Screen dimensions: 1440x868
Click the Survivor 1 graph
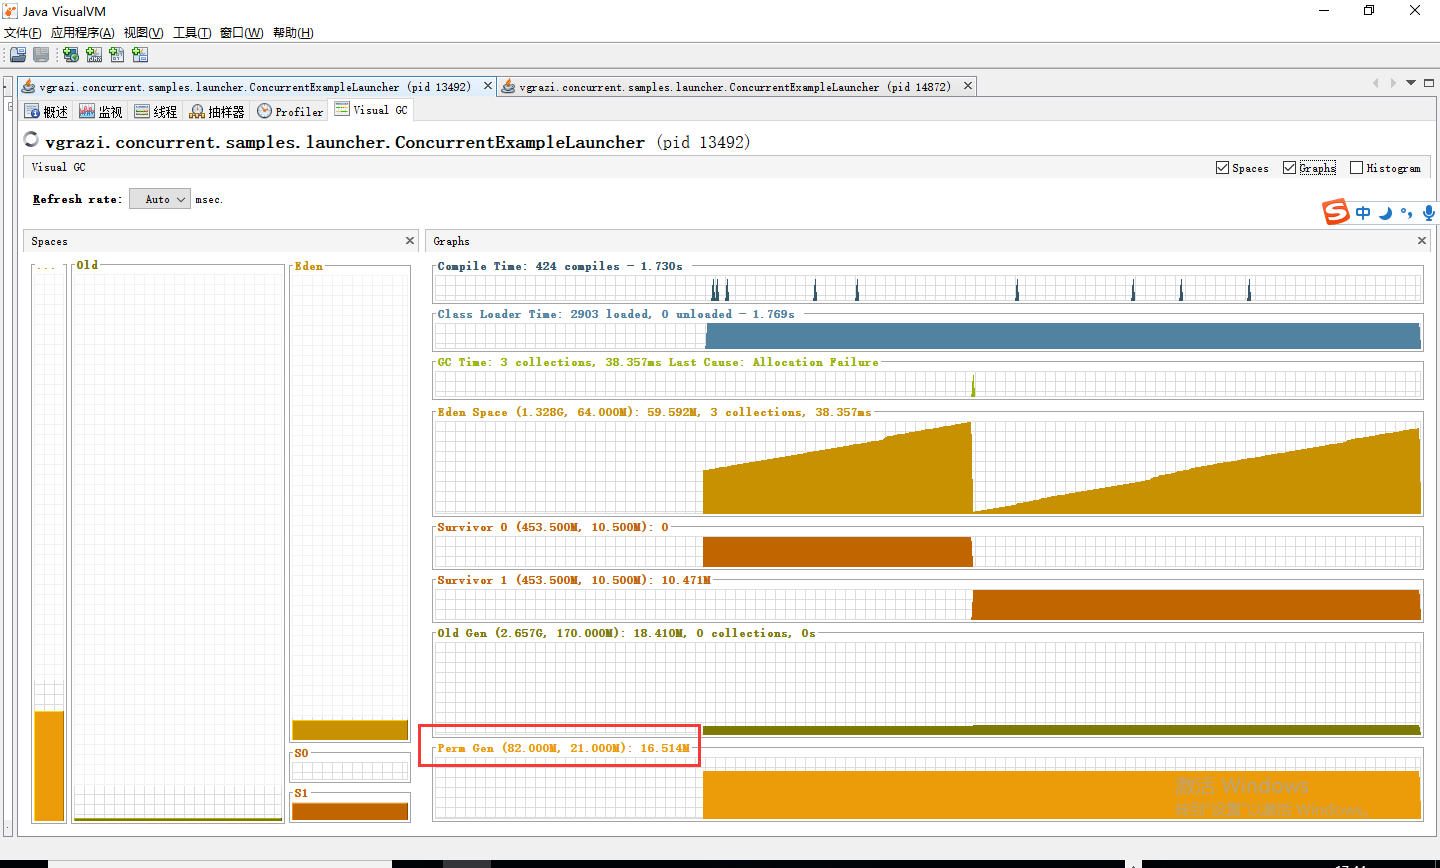(x=927, y=604)
